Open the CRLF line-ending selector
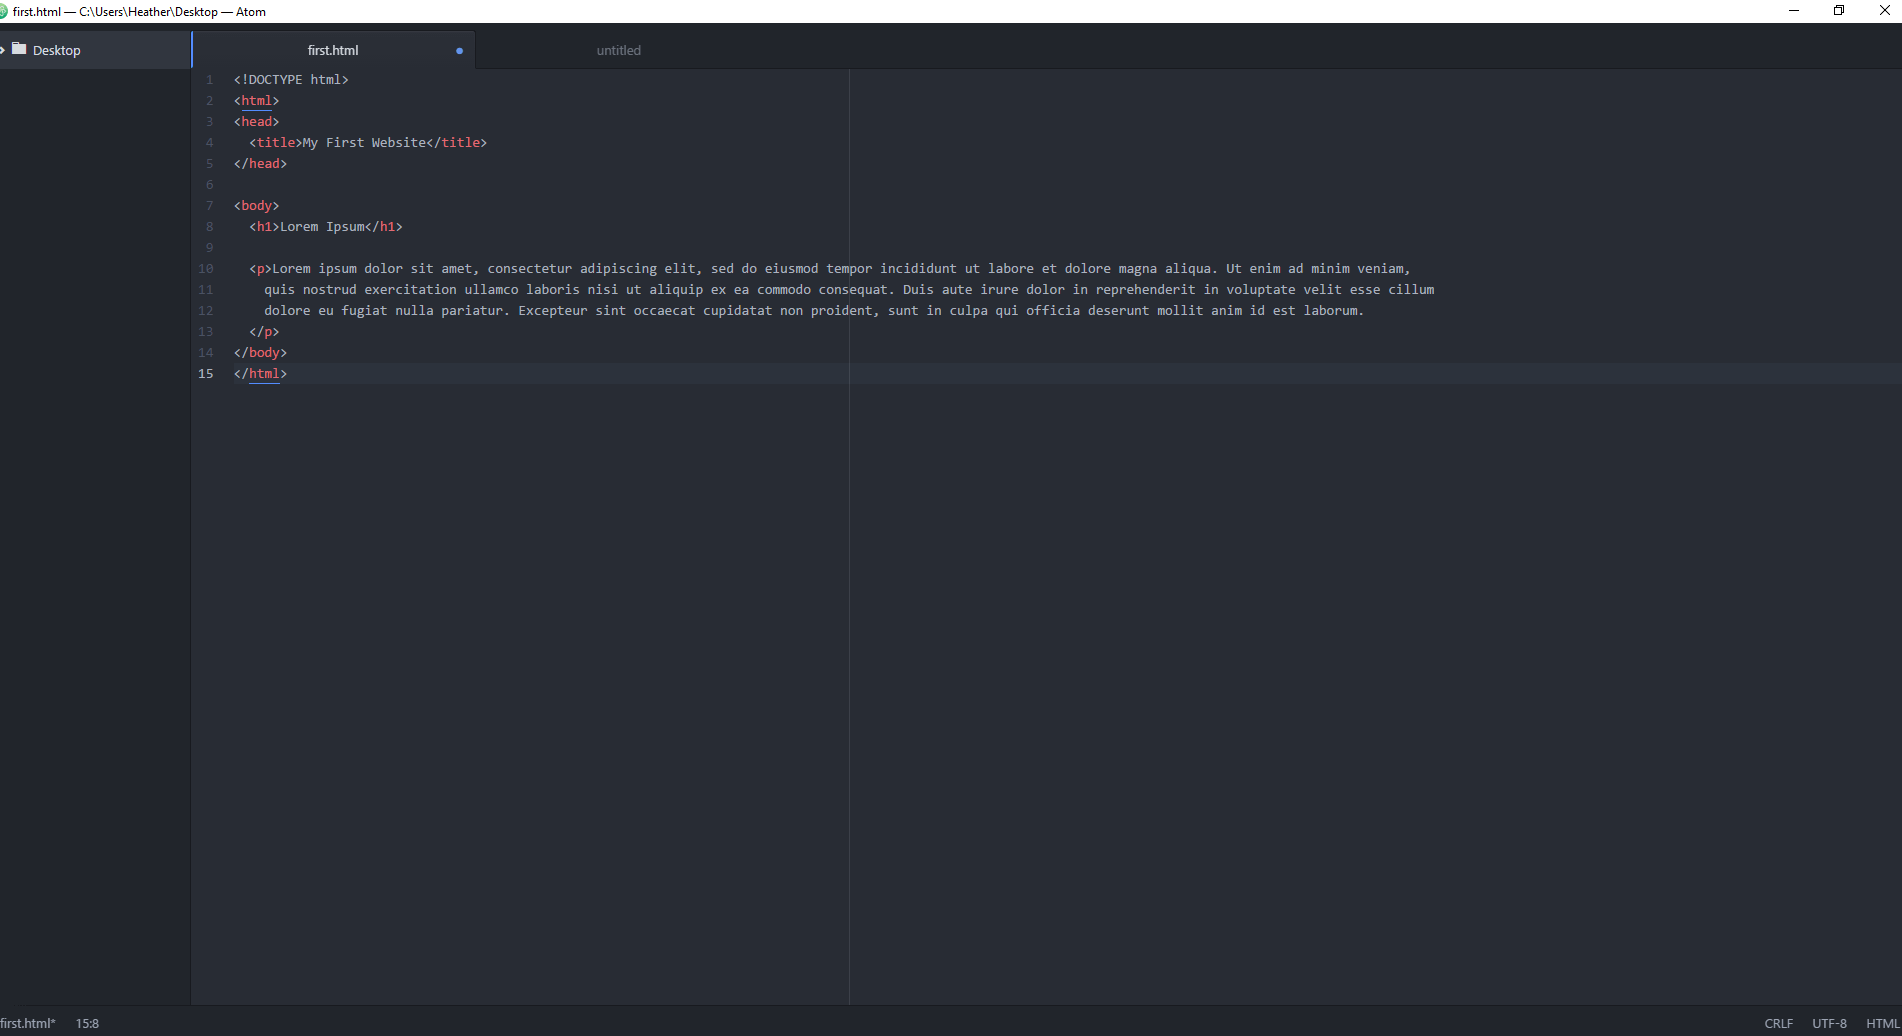Viewport: 1902px width, 1036px height. pos(1779,1023)
